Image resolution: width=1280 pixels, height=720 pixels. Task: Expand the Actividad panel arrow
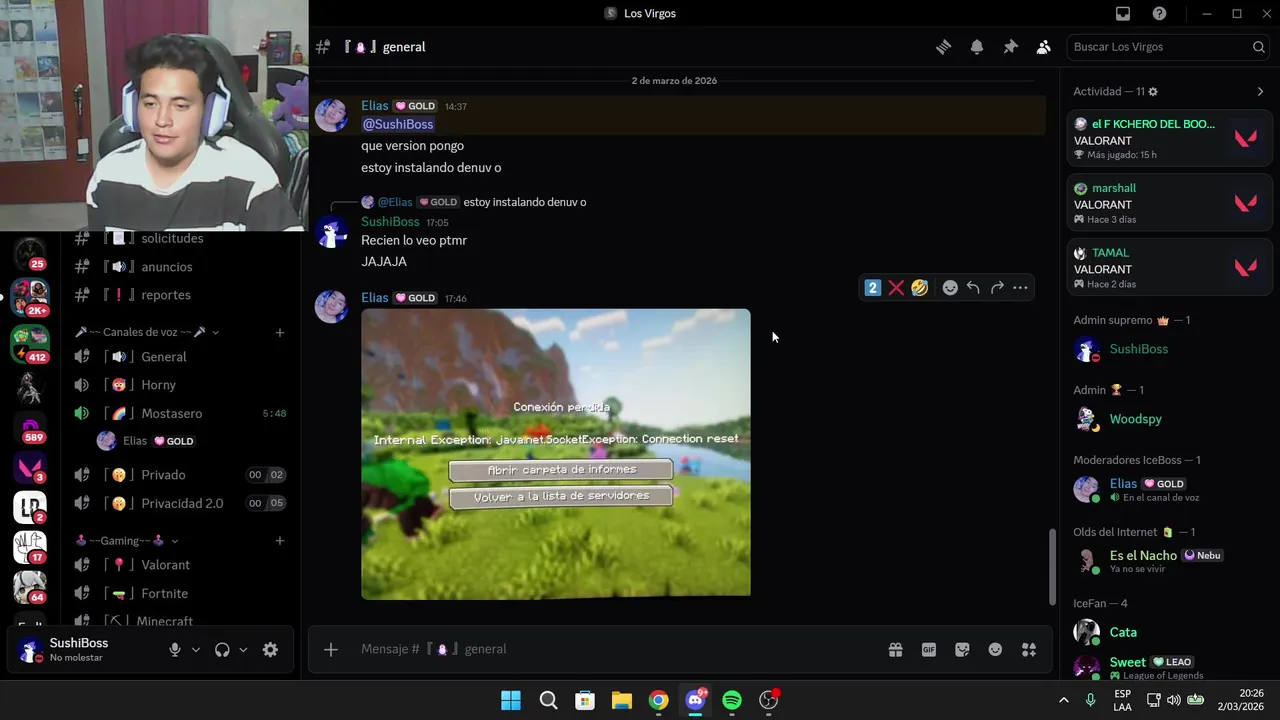click(1260, 91)
